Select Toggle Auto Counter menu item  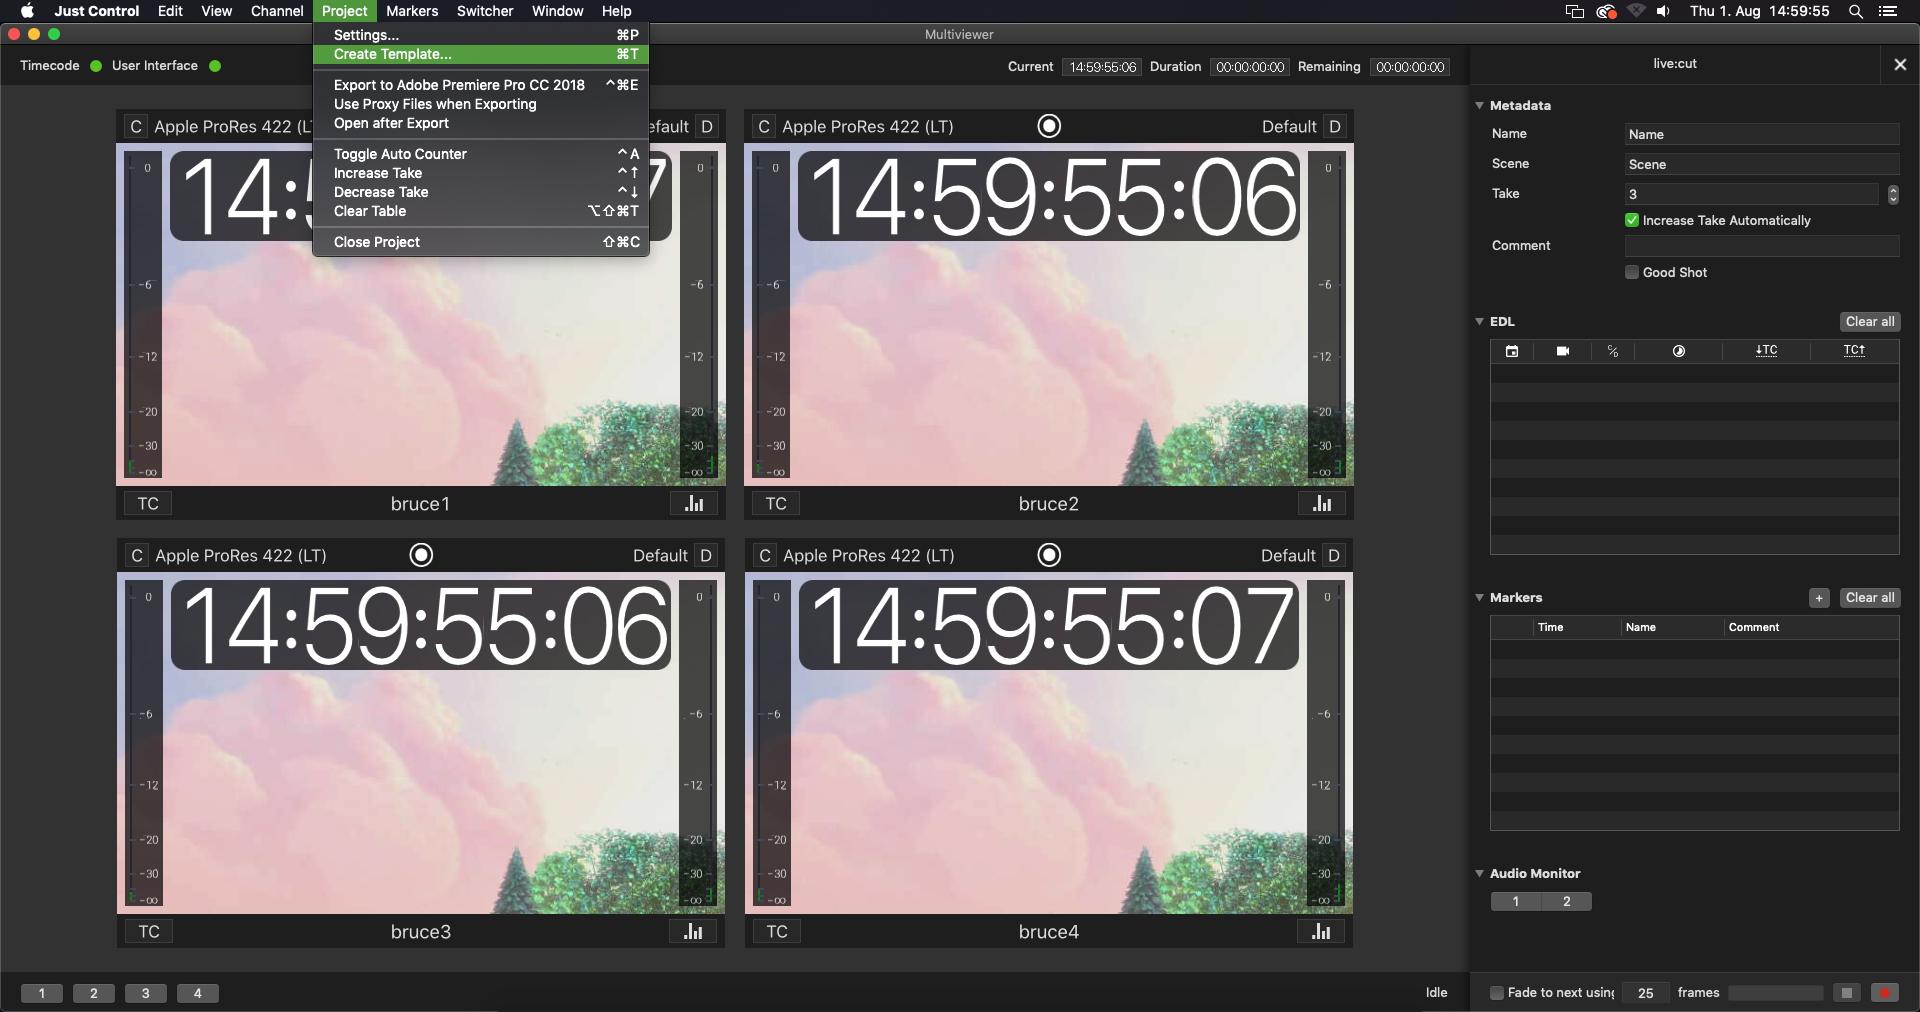tap(481, 154)
